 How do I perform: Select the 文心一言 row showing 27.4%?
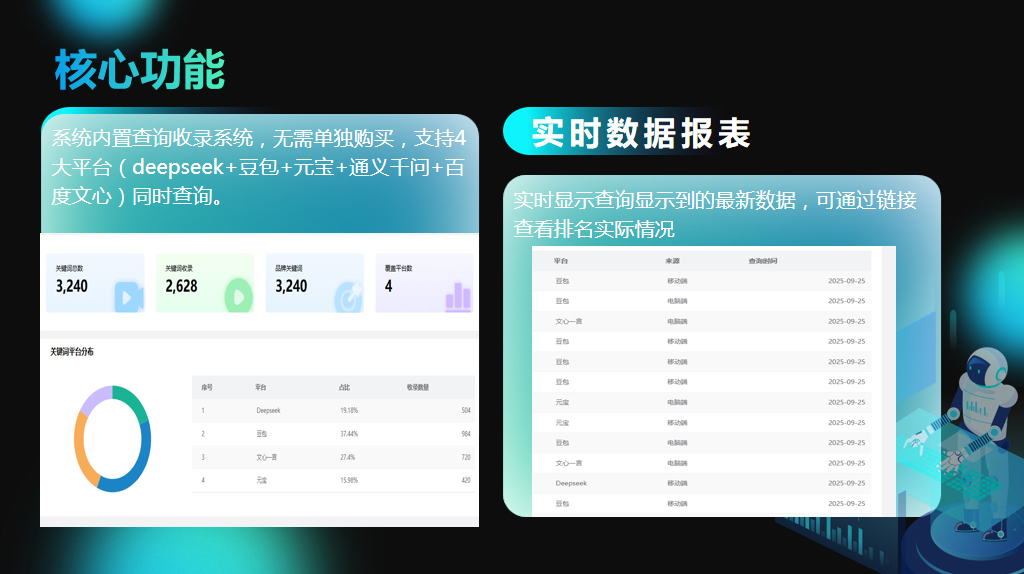pyautogui.click(x=332, y=457)
